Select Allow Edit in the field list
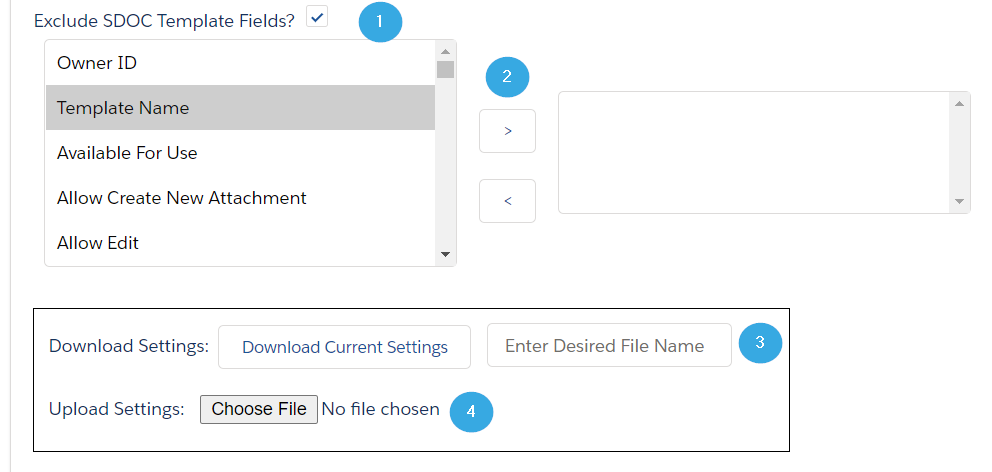 (240, 243)
